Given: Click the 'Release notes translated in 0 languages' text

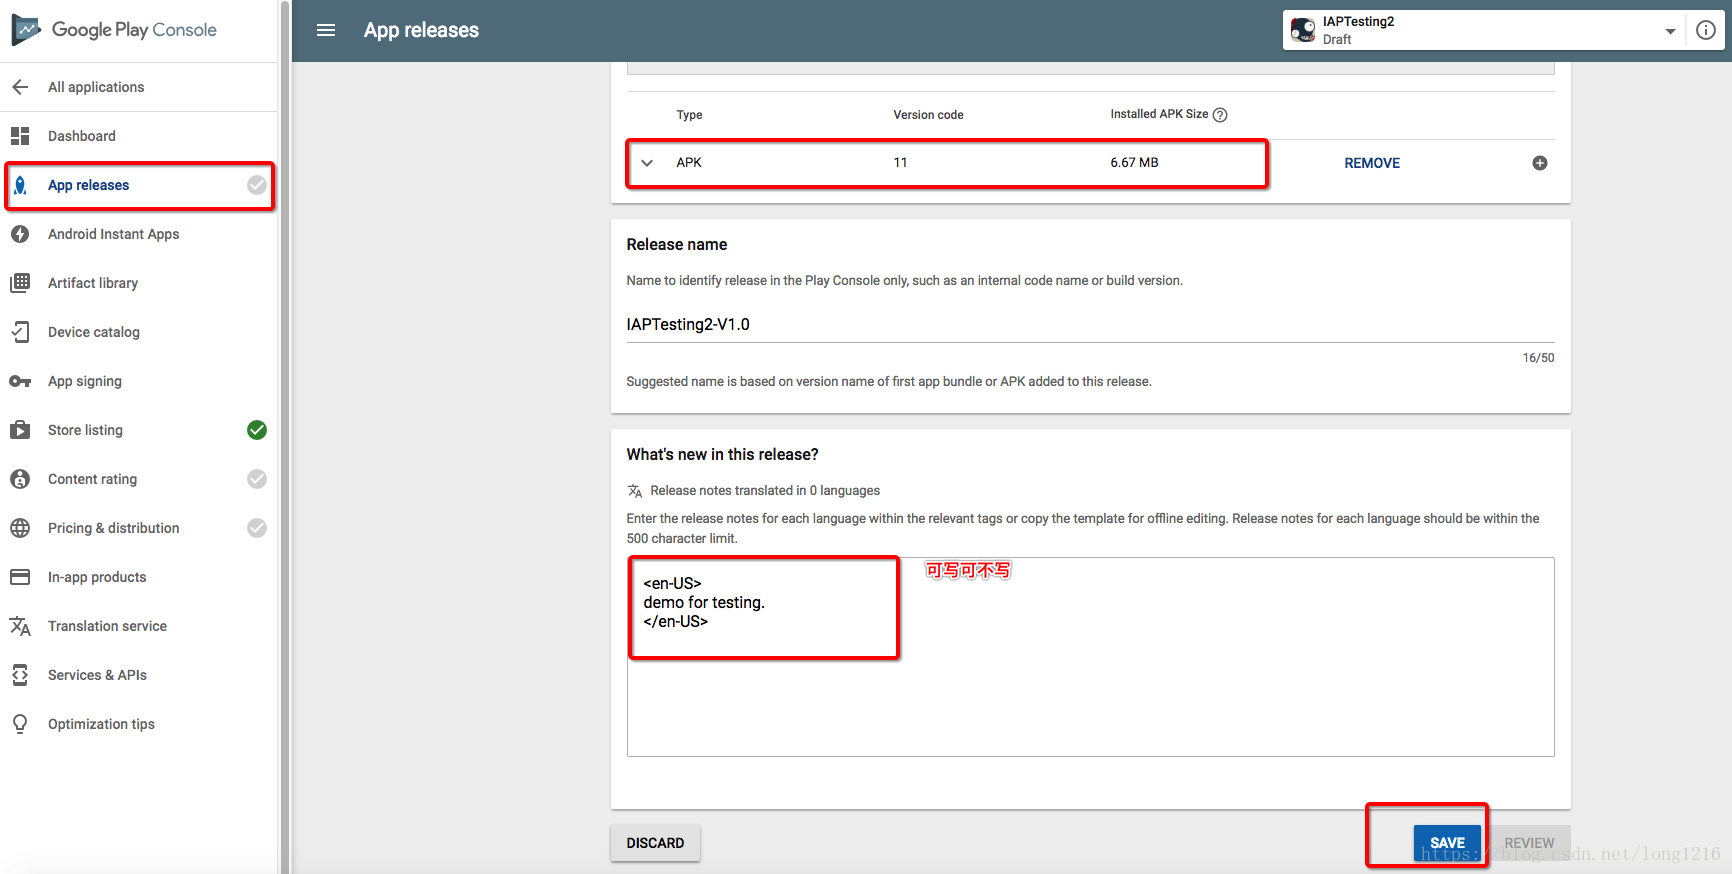Looking at the screenshot, I should pos(765,491).
